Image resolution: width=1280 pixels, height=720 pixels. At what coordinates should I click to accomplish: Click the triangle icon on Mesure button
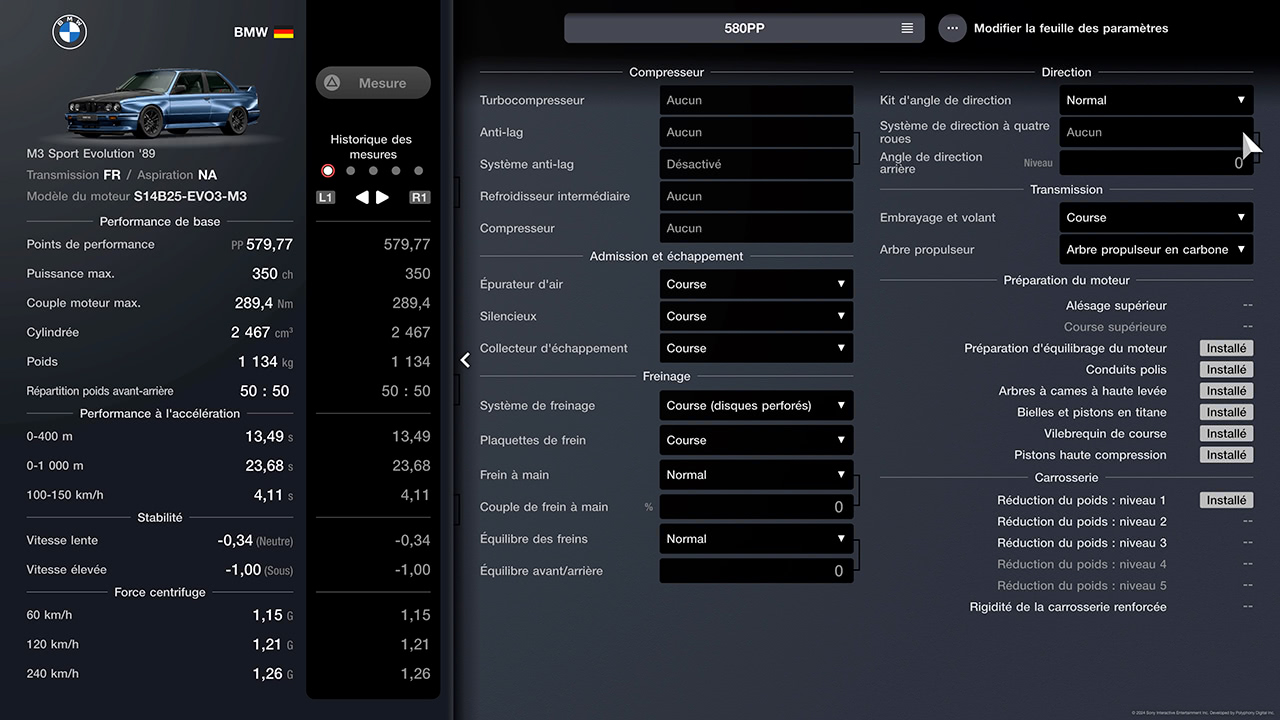tap(332, 83)
